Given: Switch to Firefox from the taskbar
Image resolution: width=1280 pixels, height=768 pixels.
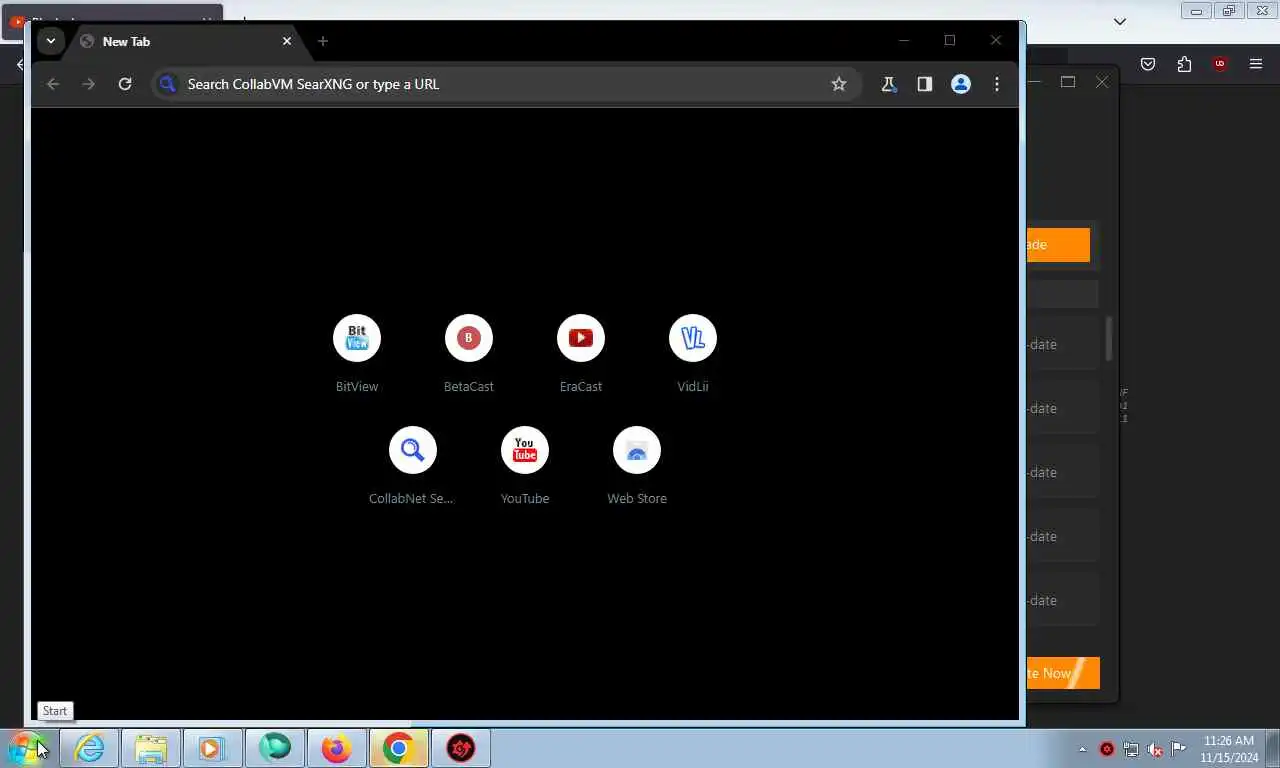Looking at the screenshot, I should [336, 748].
